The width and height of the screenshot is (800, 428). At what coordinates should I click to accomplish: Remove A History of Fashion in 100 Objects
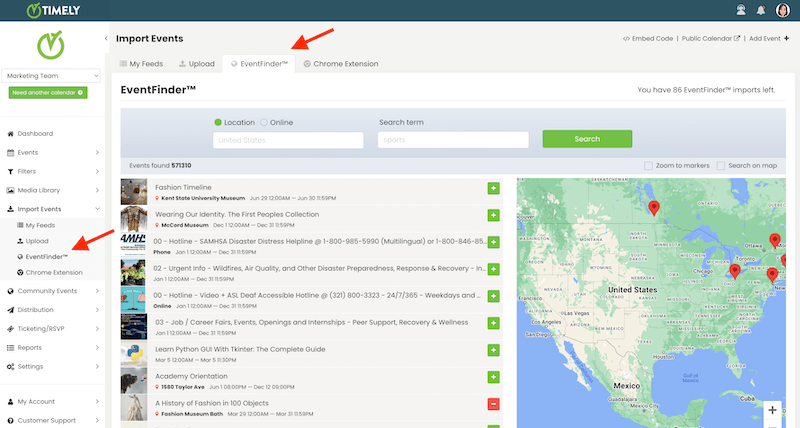493,405
